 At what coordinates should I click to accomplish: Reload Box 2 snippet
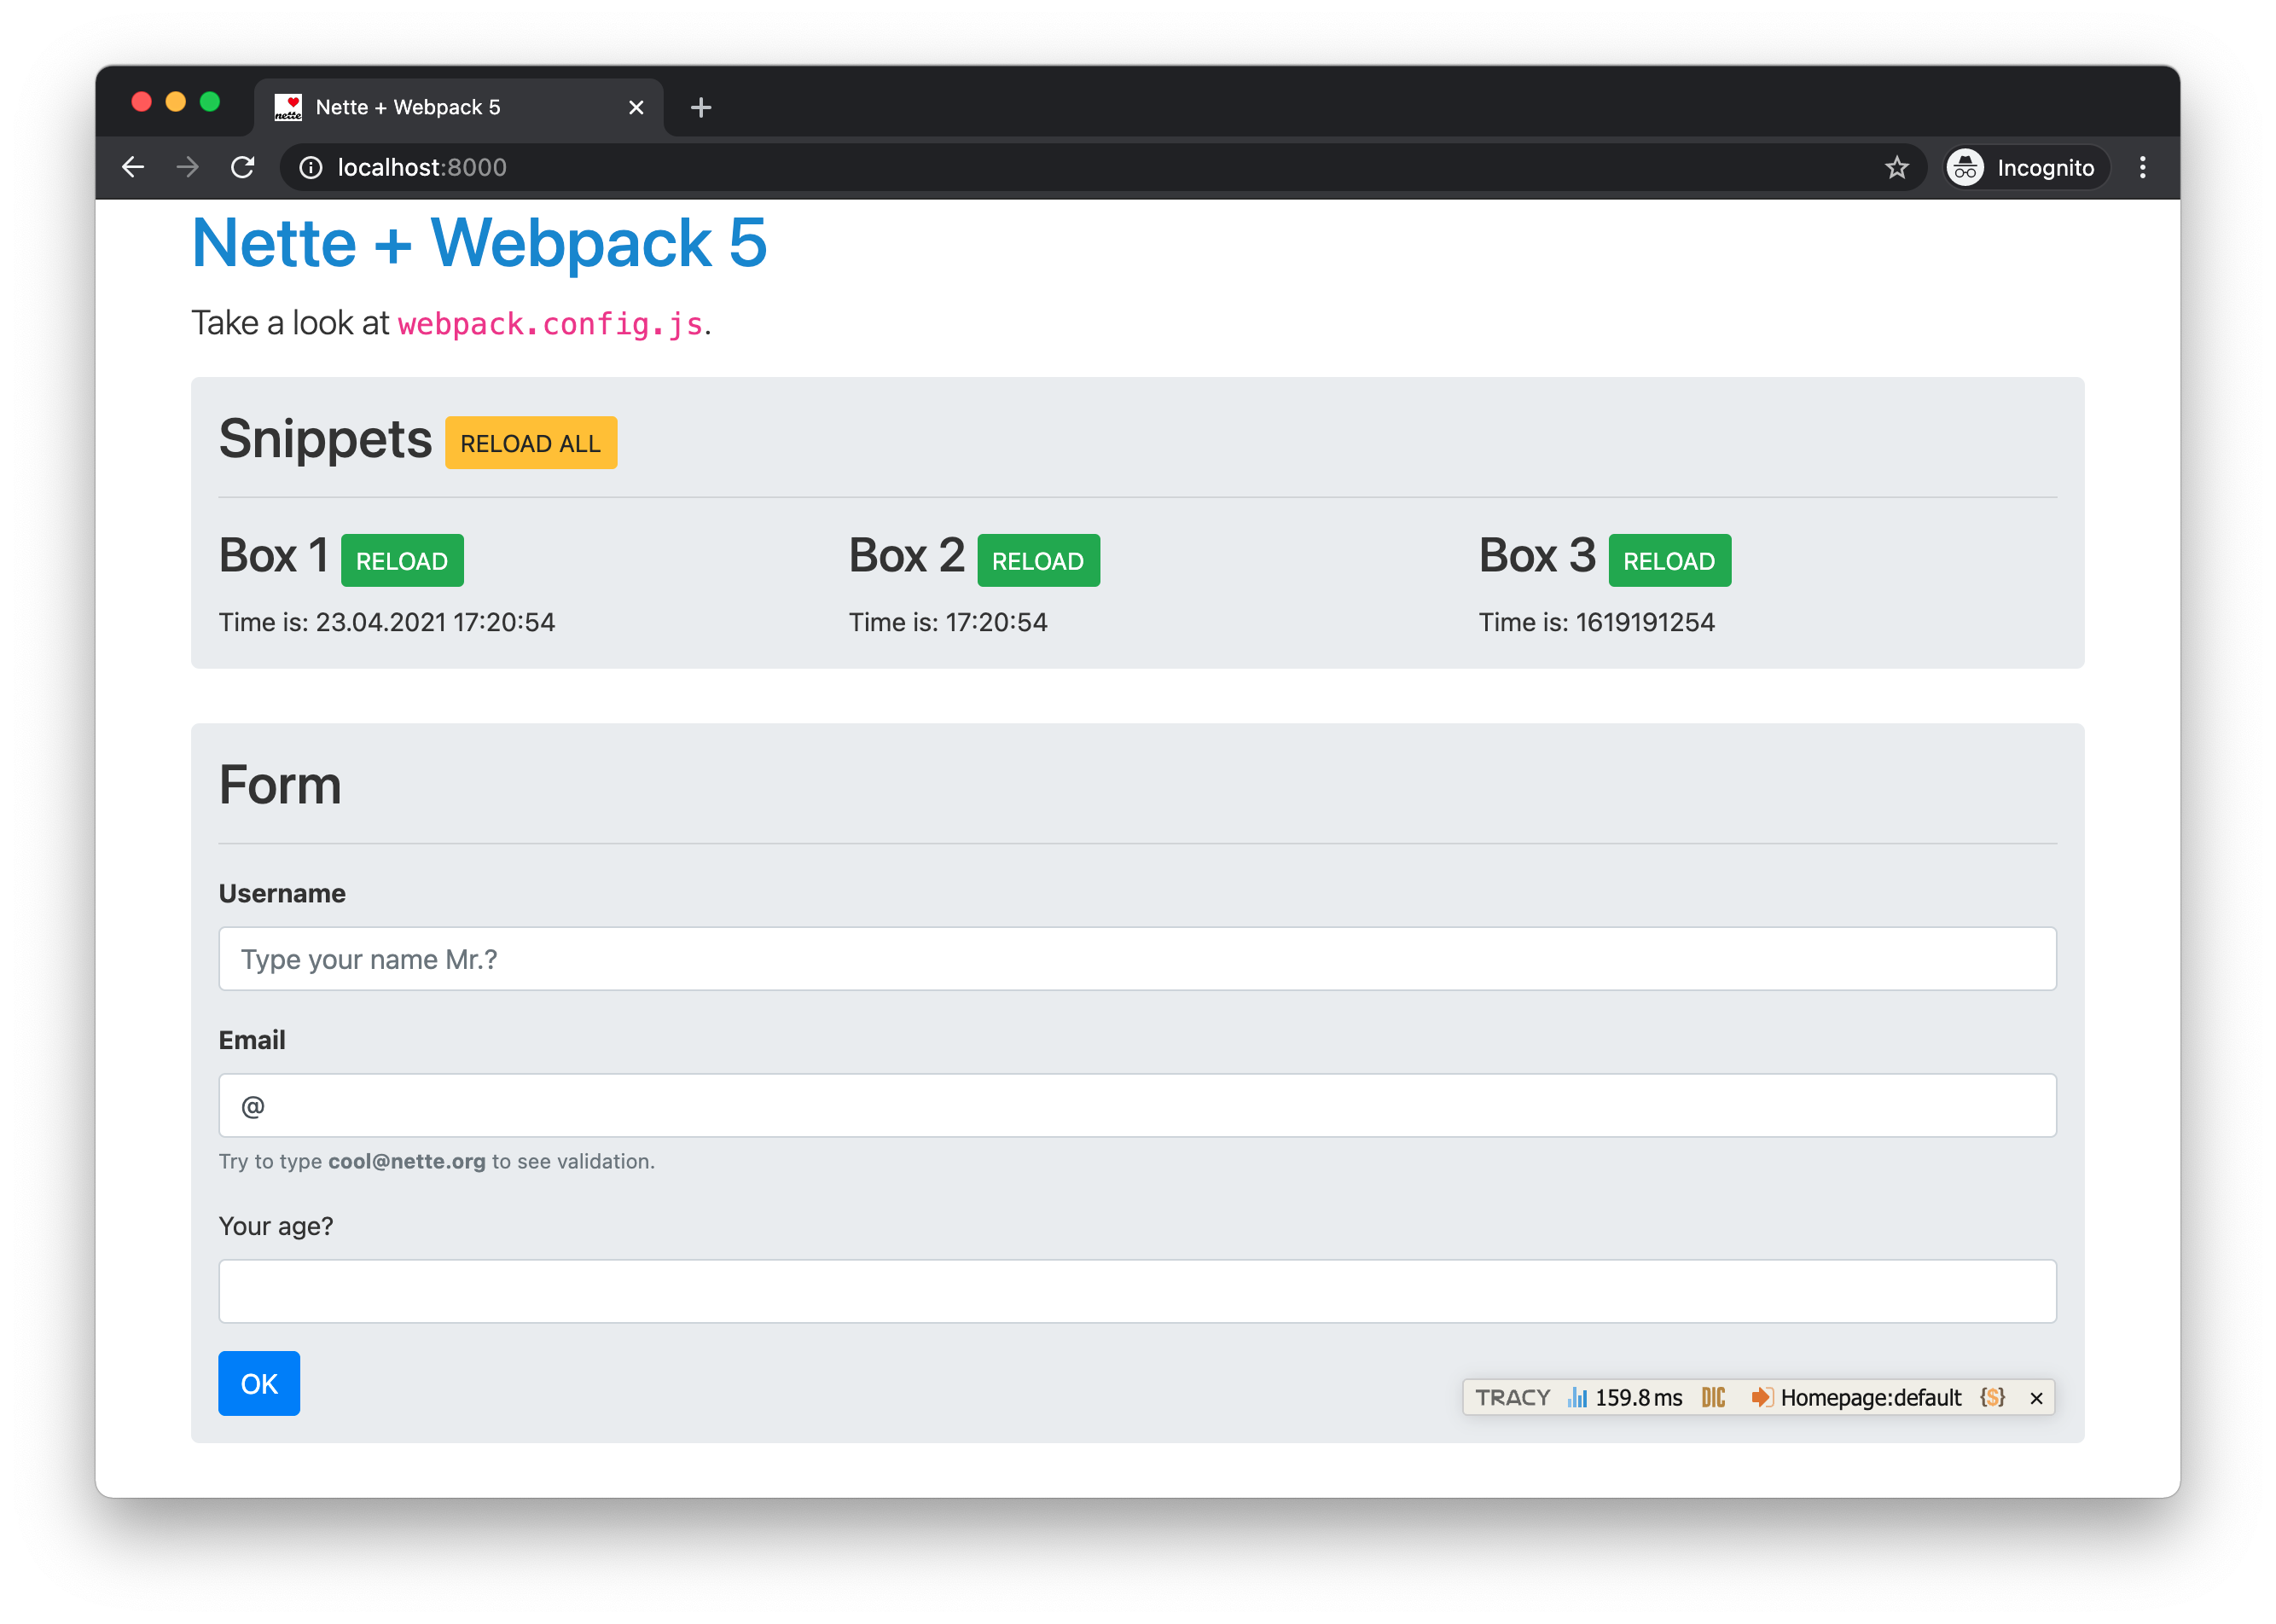(x=1037, y=560)
